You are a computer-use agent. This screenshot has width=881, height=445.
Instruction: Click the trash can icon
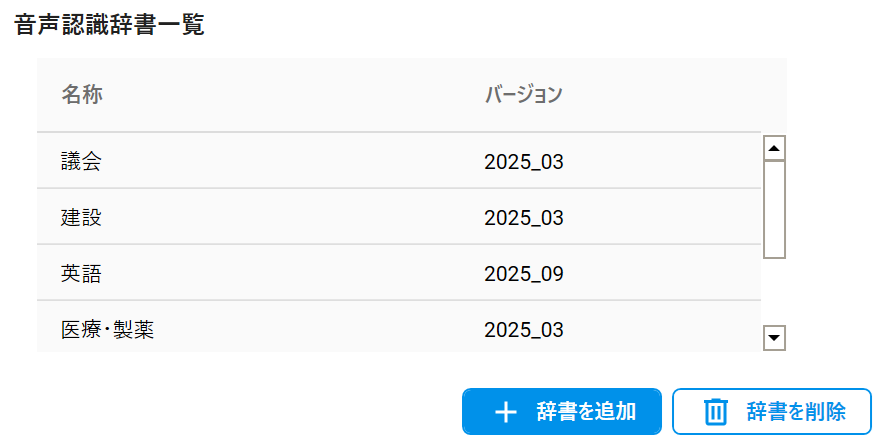(x=716, y=412)
